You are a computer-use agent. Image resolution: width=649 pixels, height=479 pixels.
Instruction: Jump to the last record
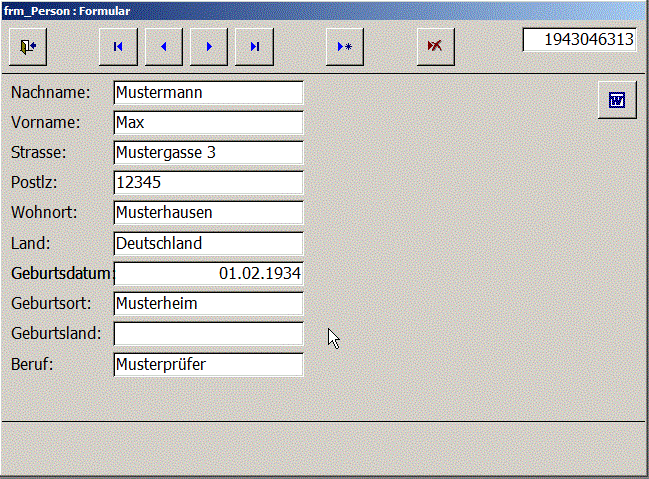tap(255, 47)
